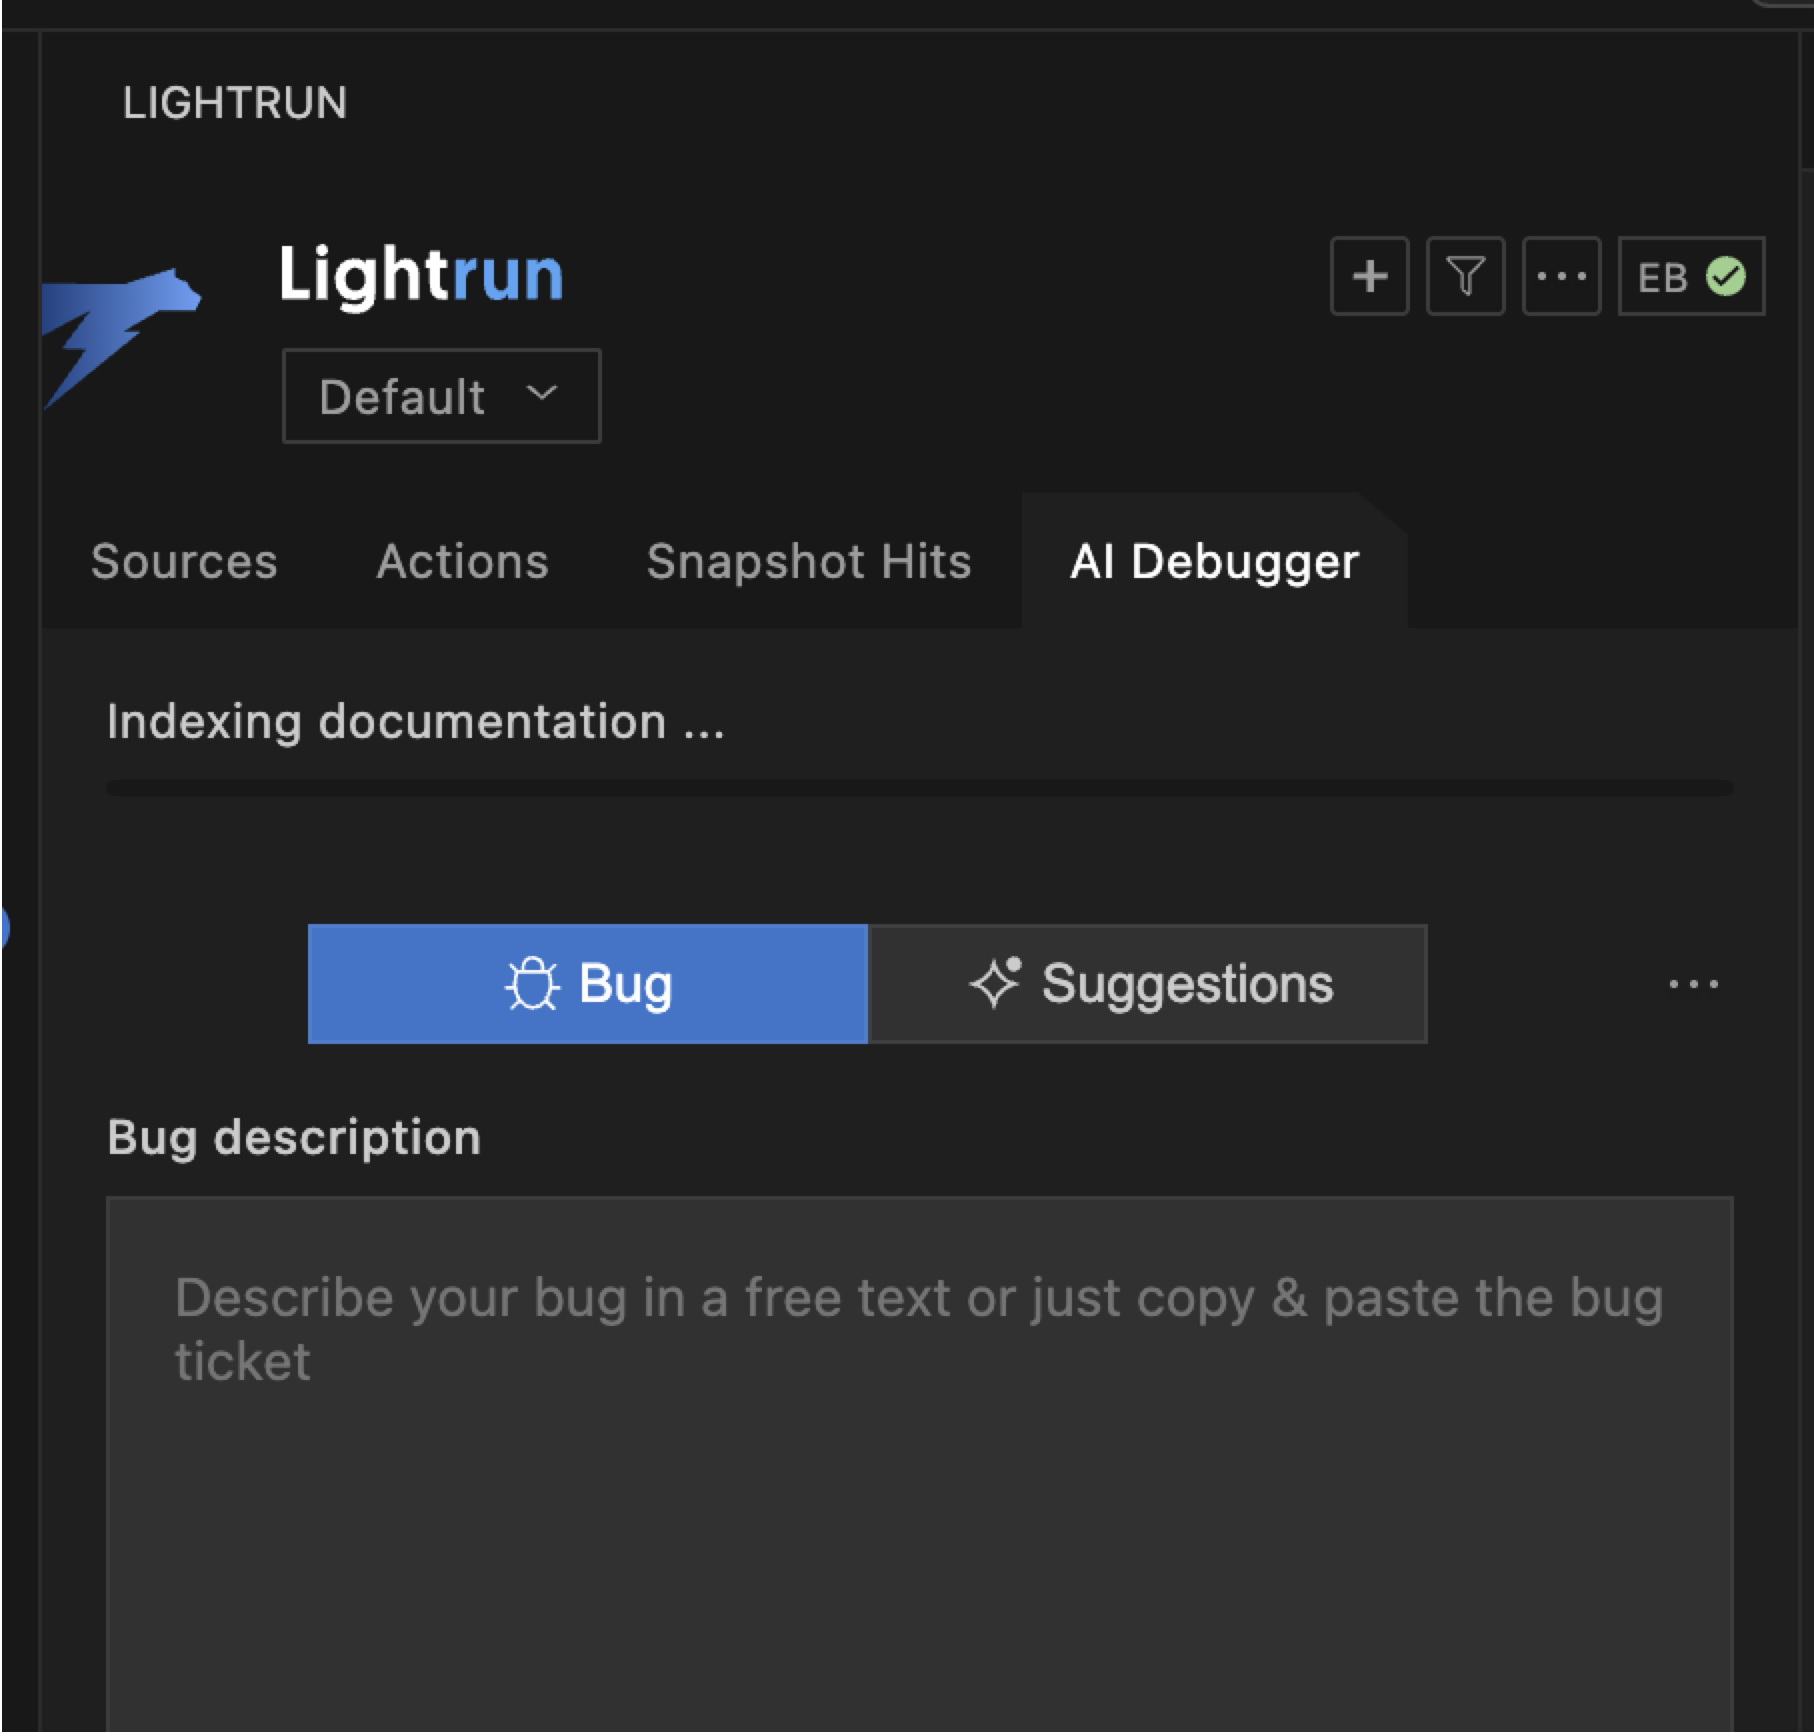This screenshot has width=1814, height=1736.
Task: Click the Lightrun wordmark text
Action: pos(421,275)
